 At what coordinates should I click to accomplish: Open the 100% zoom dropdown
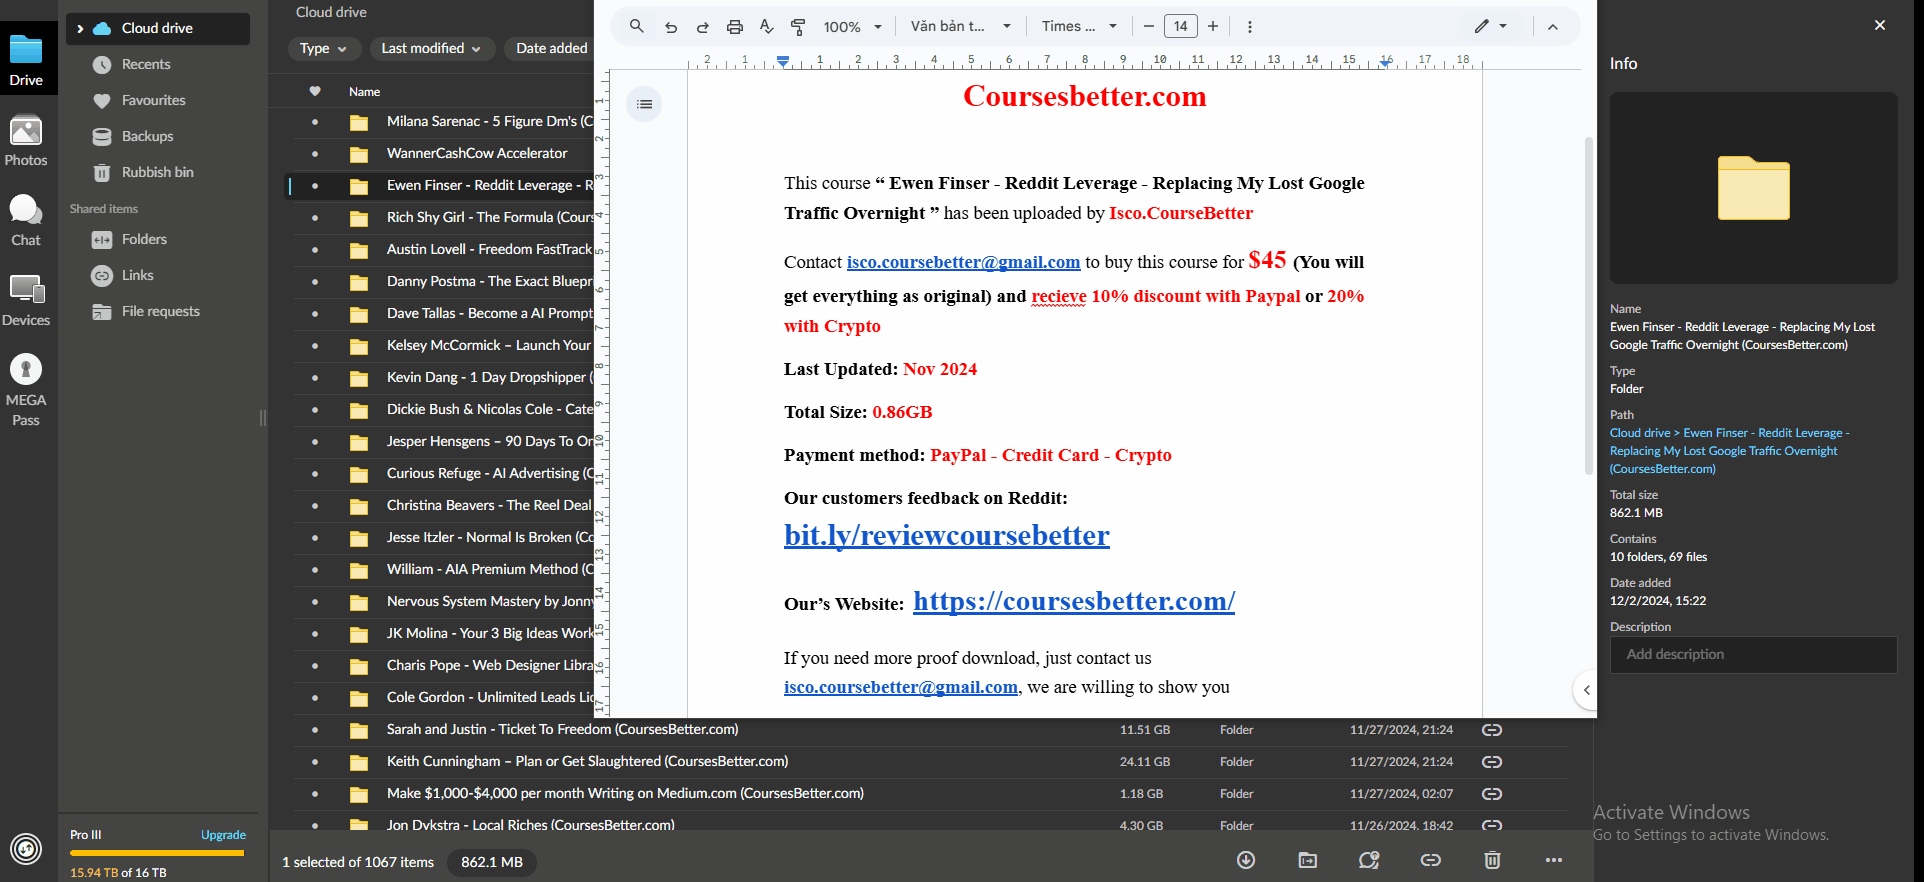point(853,27)
